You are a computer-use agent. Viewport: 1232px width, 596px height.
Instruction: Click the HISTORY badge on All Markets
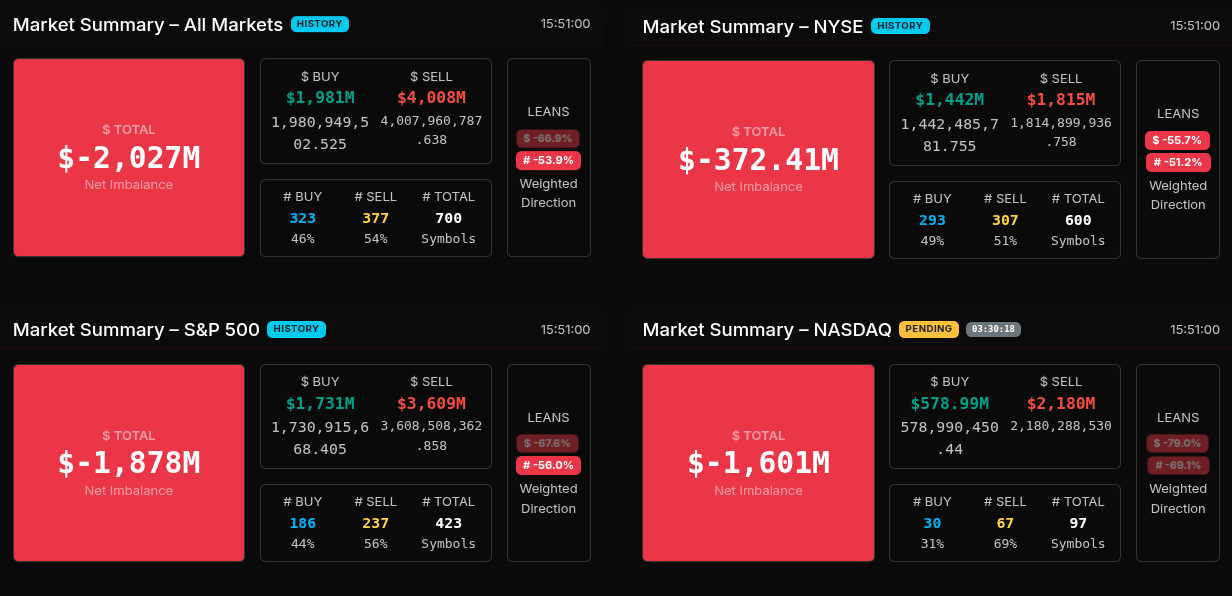click(320, 24)
